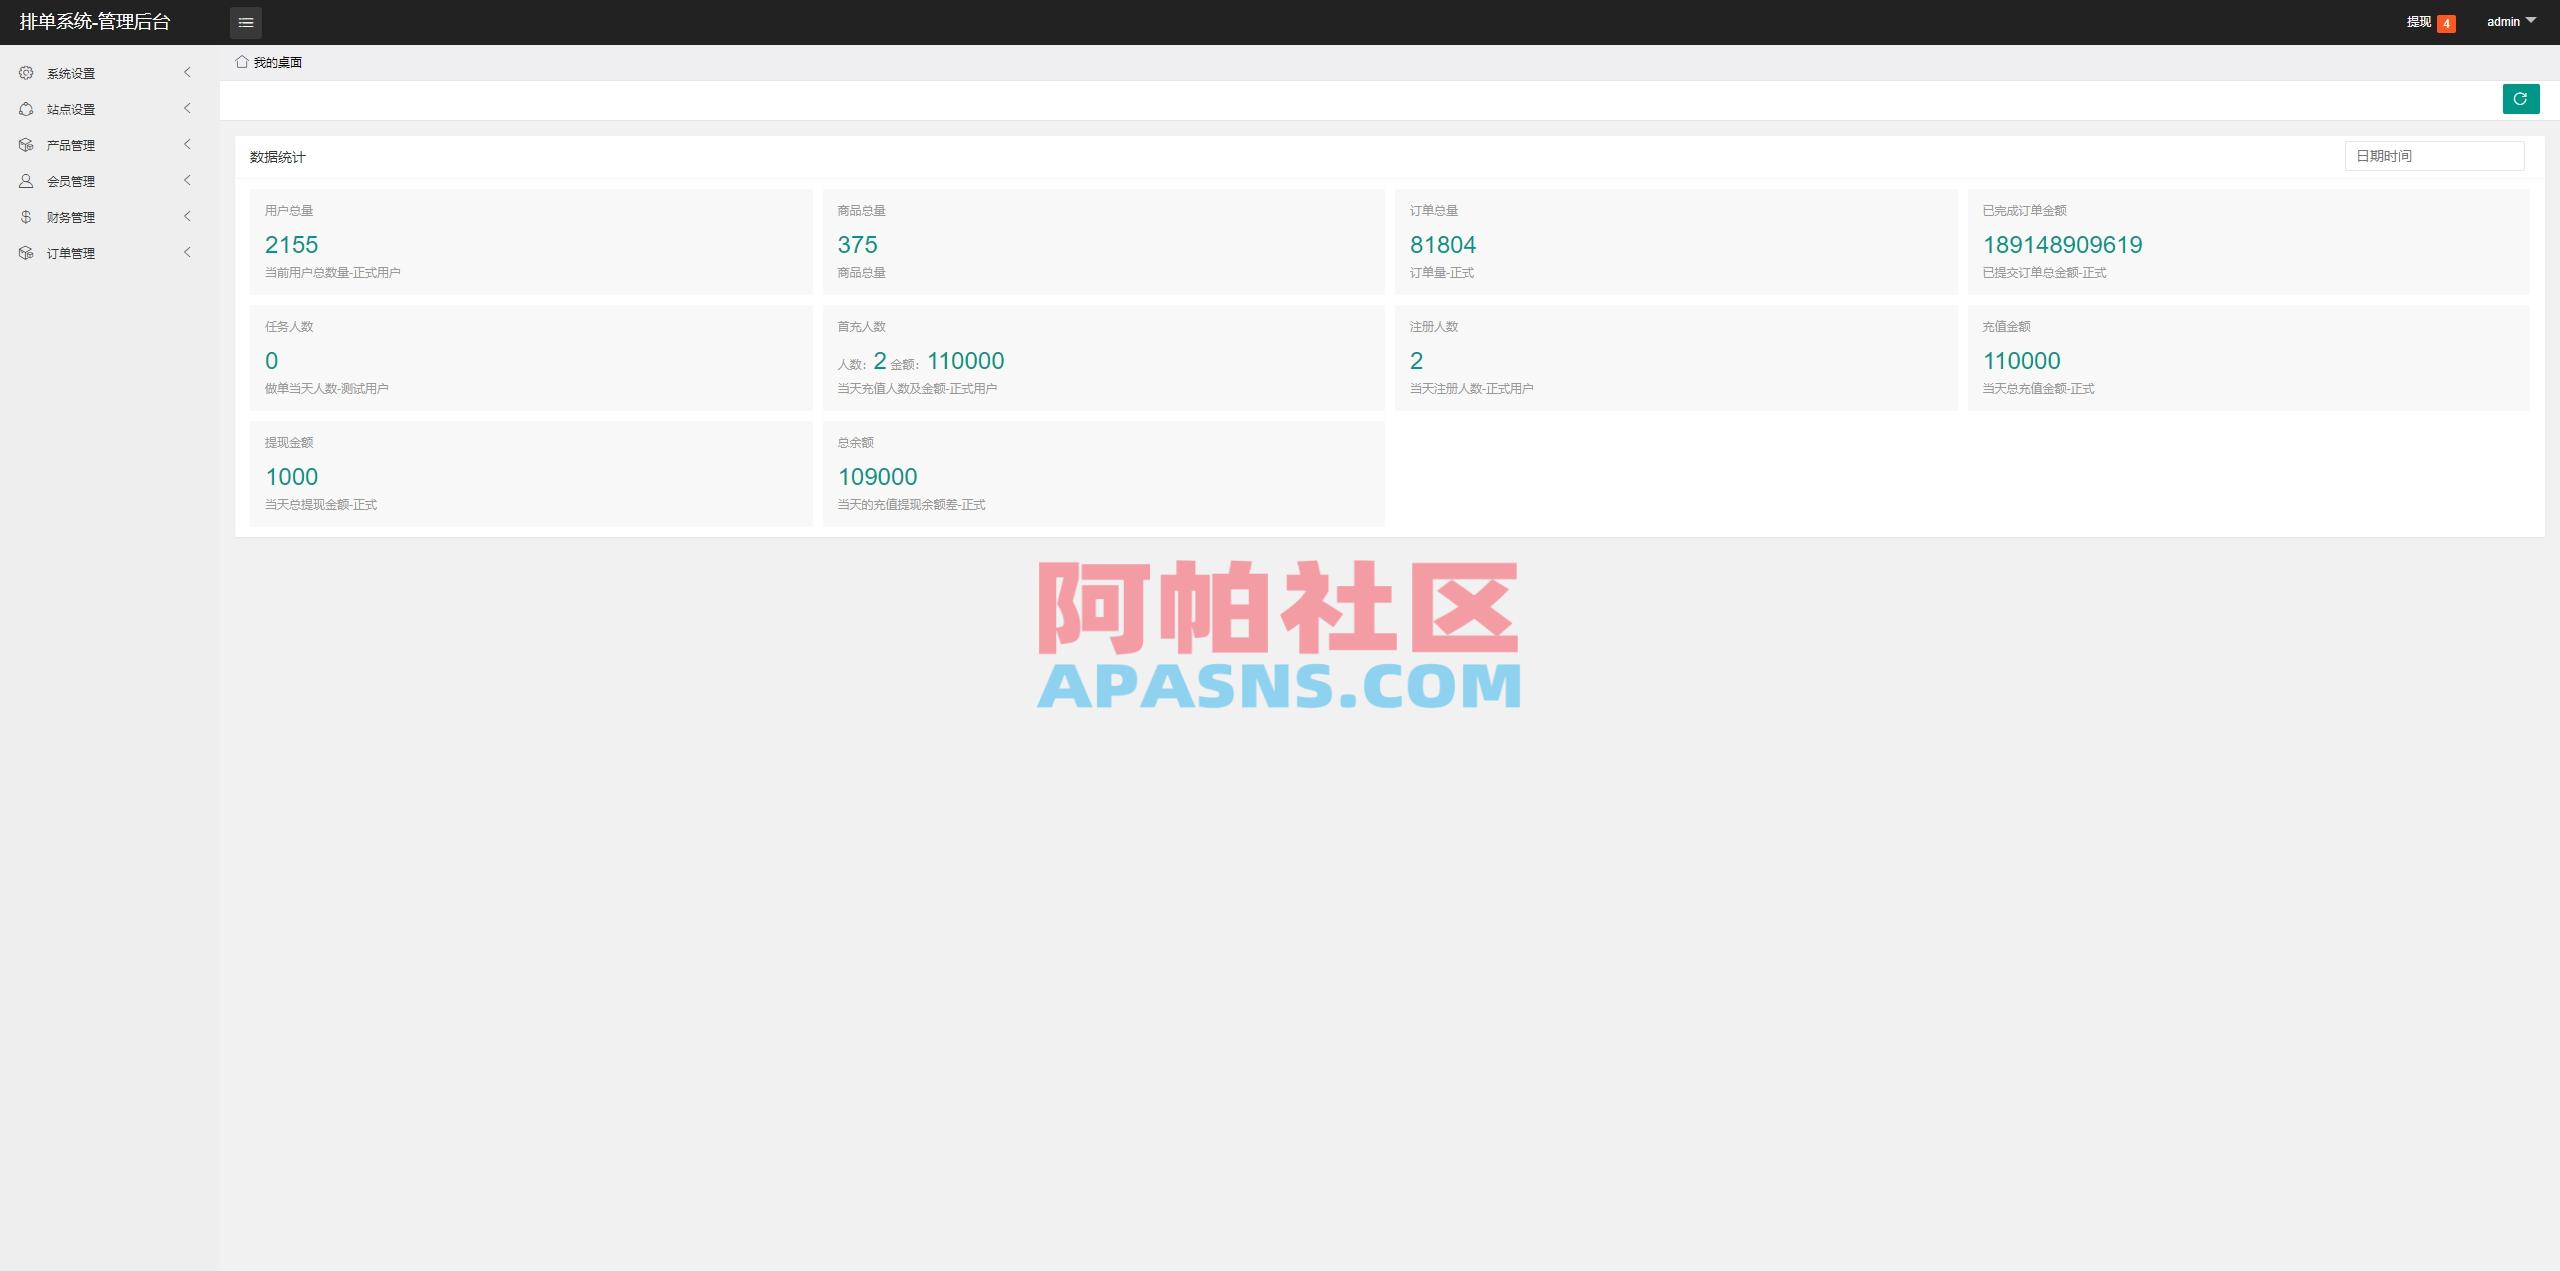Open the 财务管理 menu item
The width and height of the screenshot is (2560, 1271).
[x=73, y=217]
